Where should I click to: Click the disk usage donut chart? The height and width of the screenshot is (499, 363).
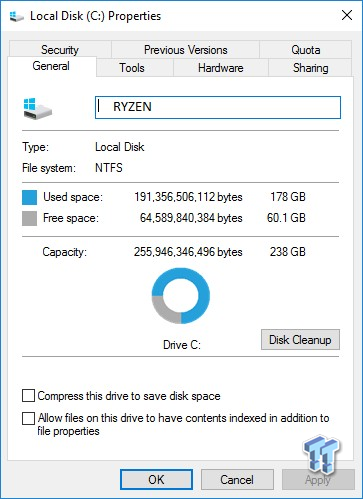(x=181, y=296)
